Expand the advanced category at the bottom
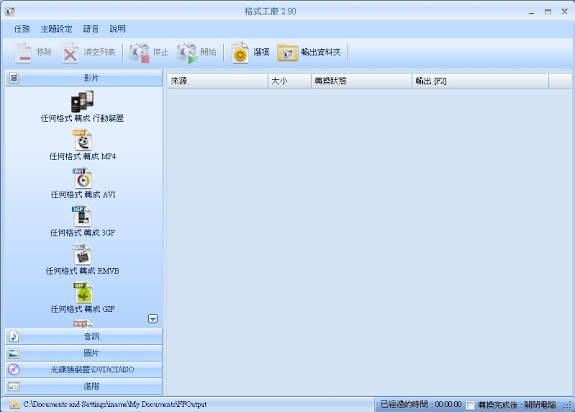This screenshot has width=575, height=412. tap(84, 386)
